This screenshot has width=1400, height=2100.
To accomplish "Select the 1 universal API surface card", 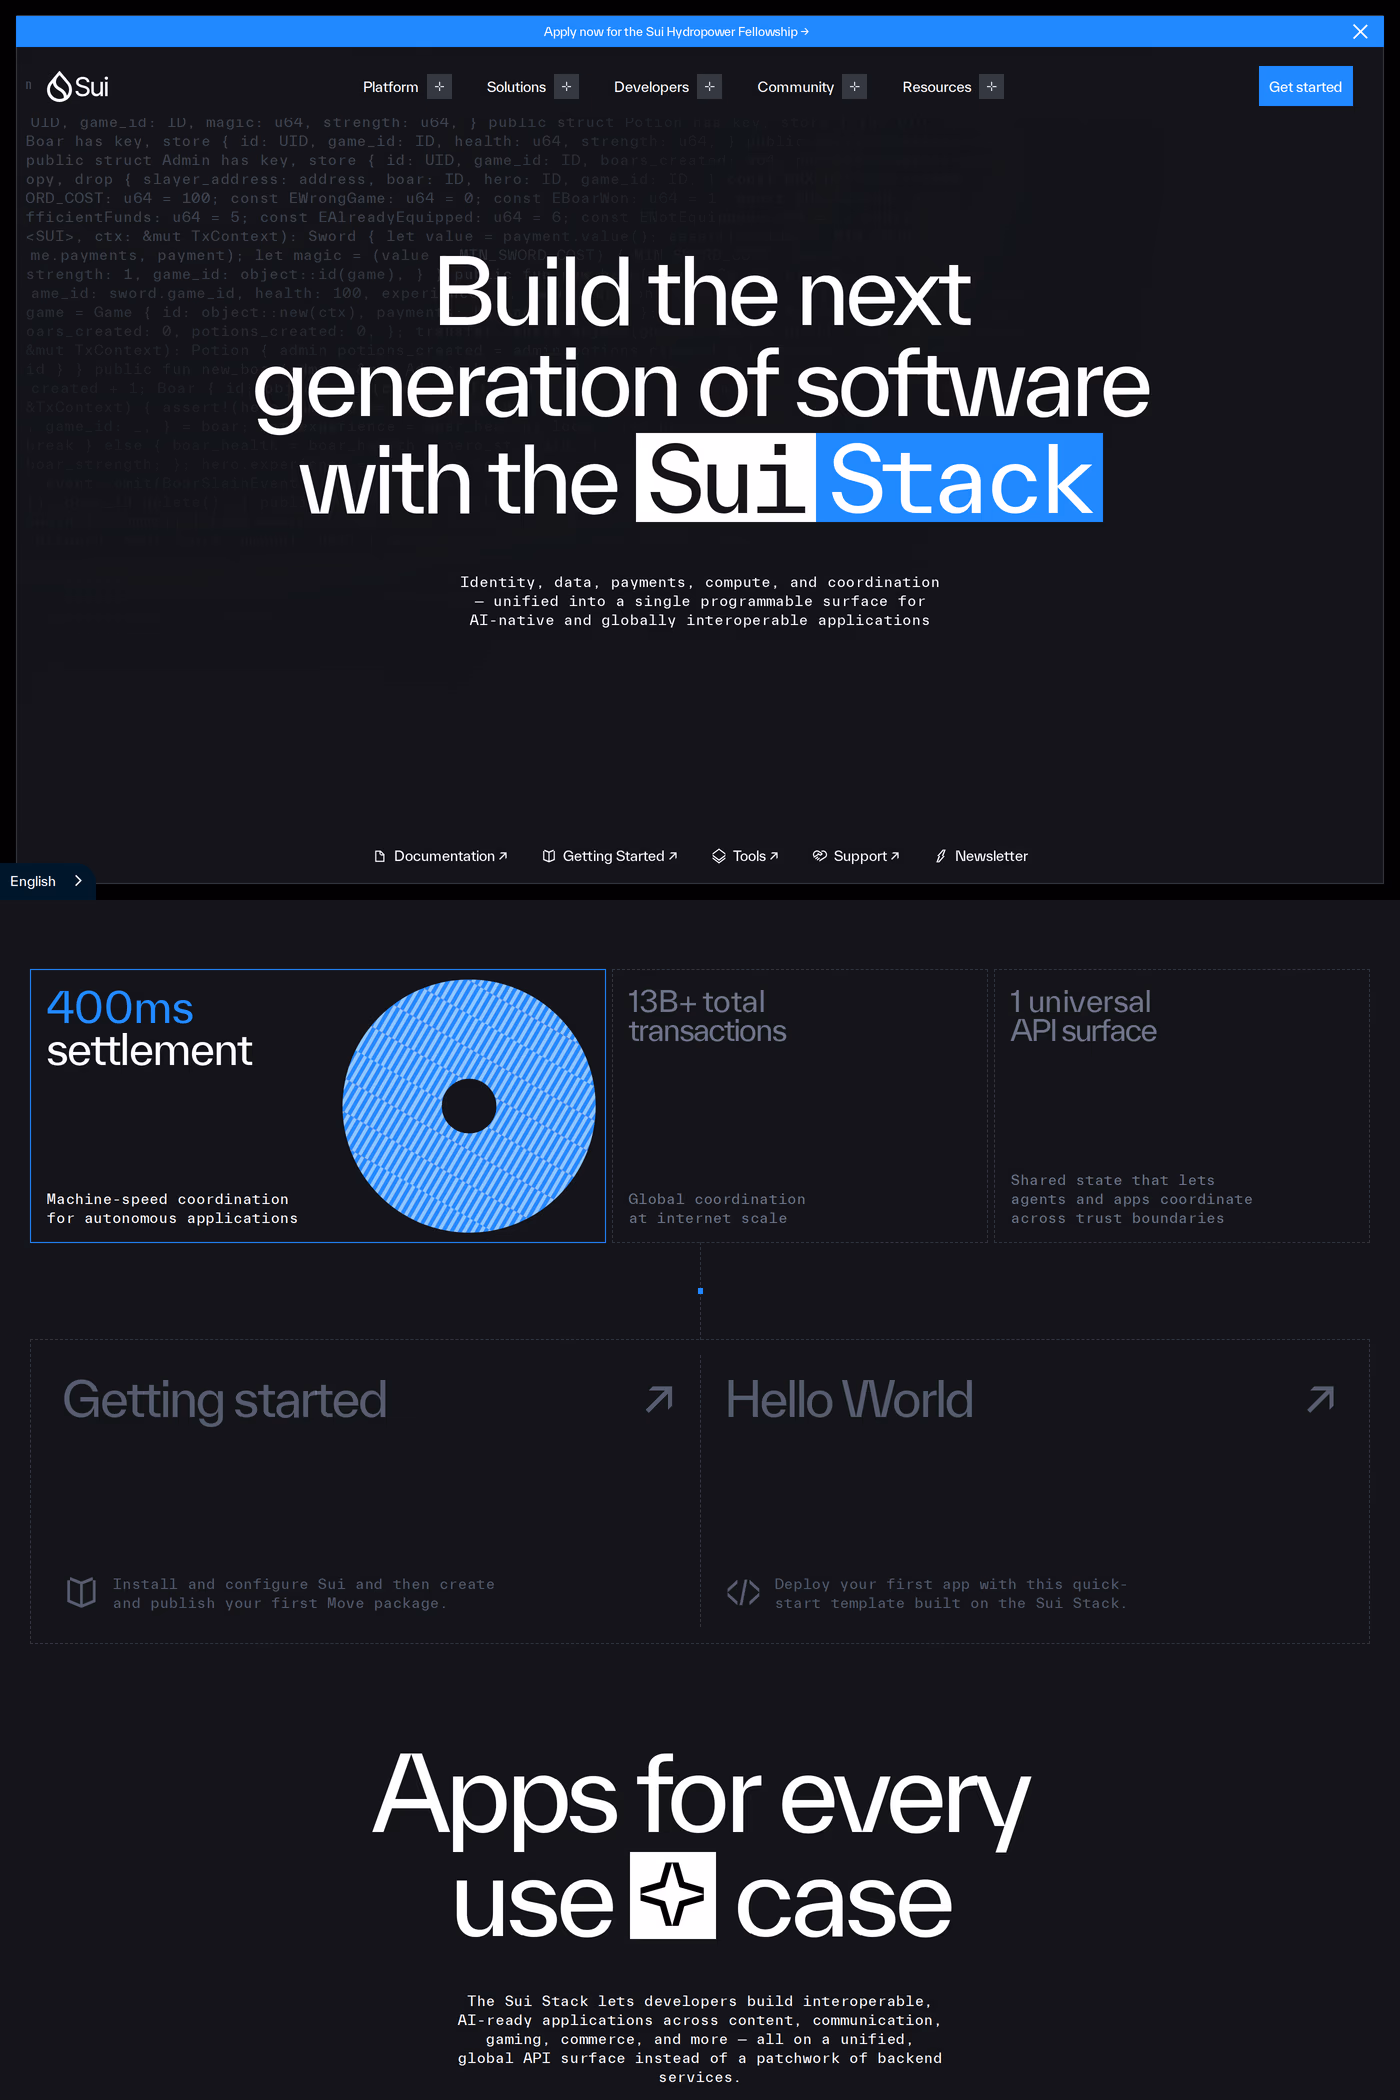I will [x=1181, y=1106].
